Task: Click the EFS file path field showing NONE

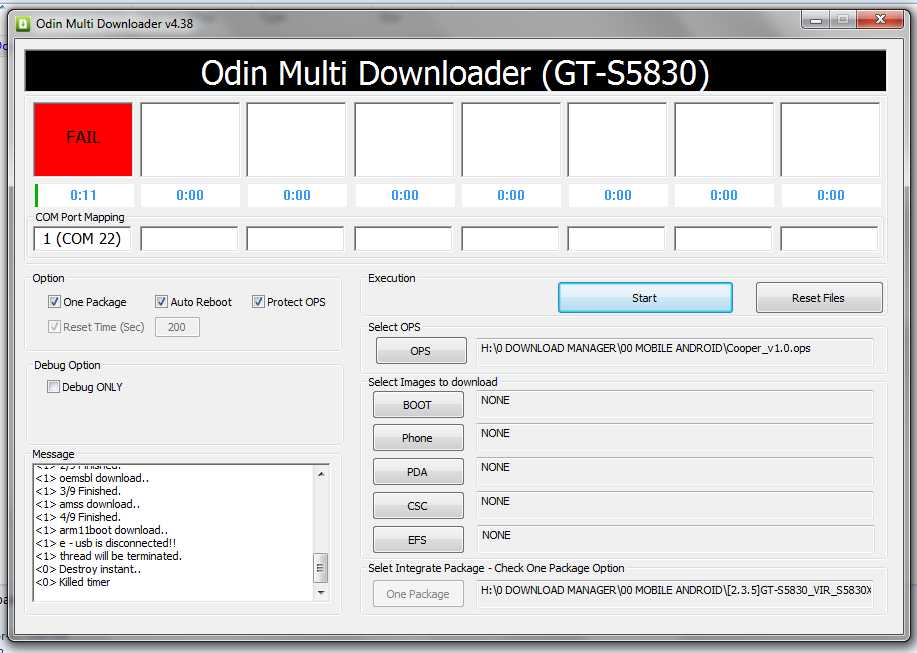Action: click(x=675, y=539)
